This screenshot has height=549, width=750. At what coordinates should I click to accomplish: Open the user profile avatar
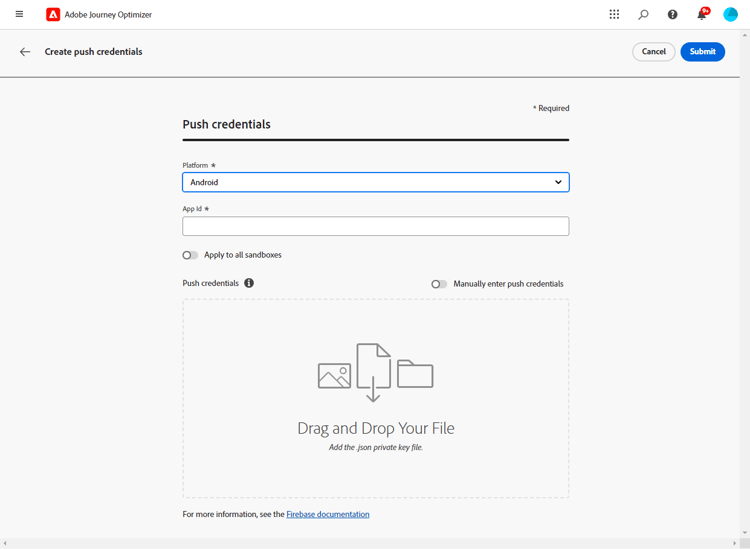(730, 14)
